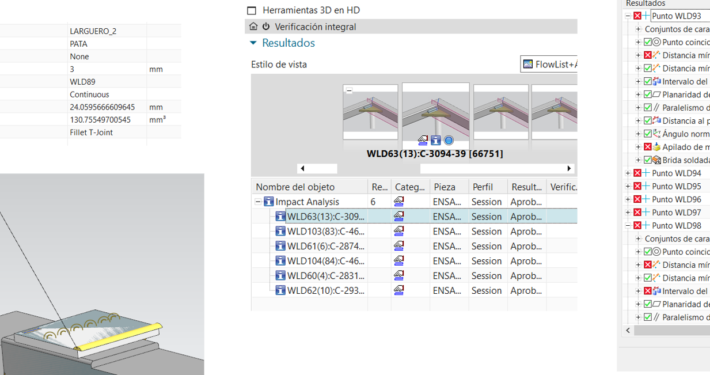The width and height of the screenshot is (710, 375).
Task: Select WLD61(6):C-2874 result row
Action: [414, 246]
